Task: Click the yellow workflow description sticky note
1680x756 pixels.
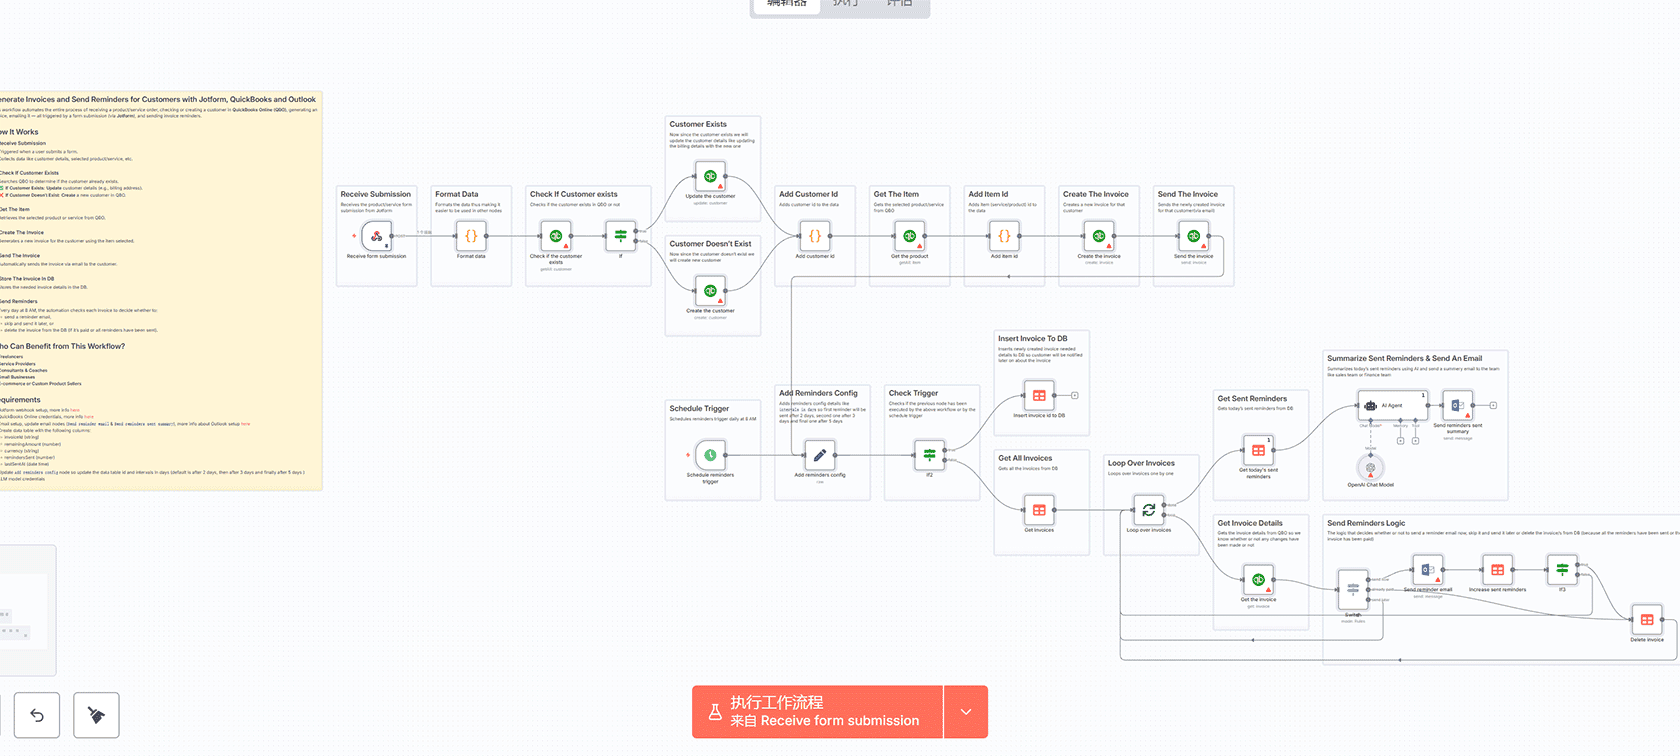Action: point(160,290)
